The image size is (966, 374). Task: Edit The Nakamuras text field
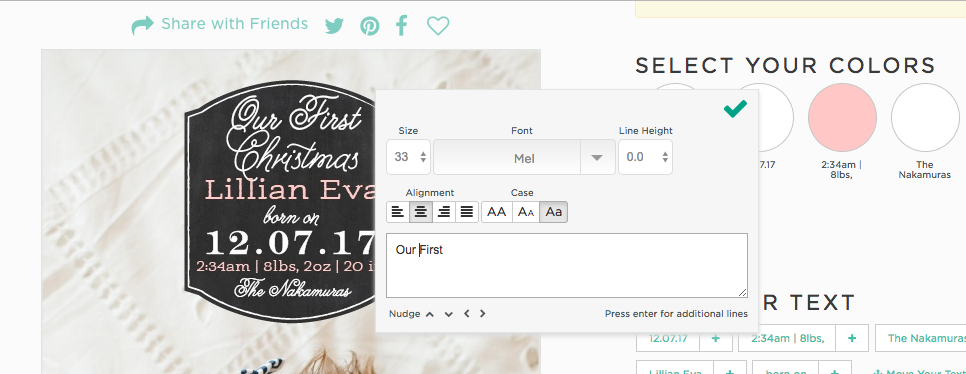[920, 338]
